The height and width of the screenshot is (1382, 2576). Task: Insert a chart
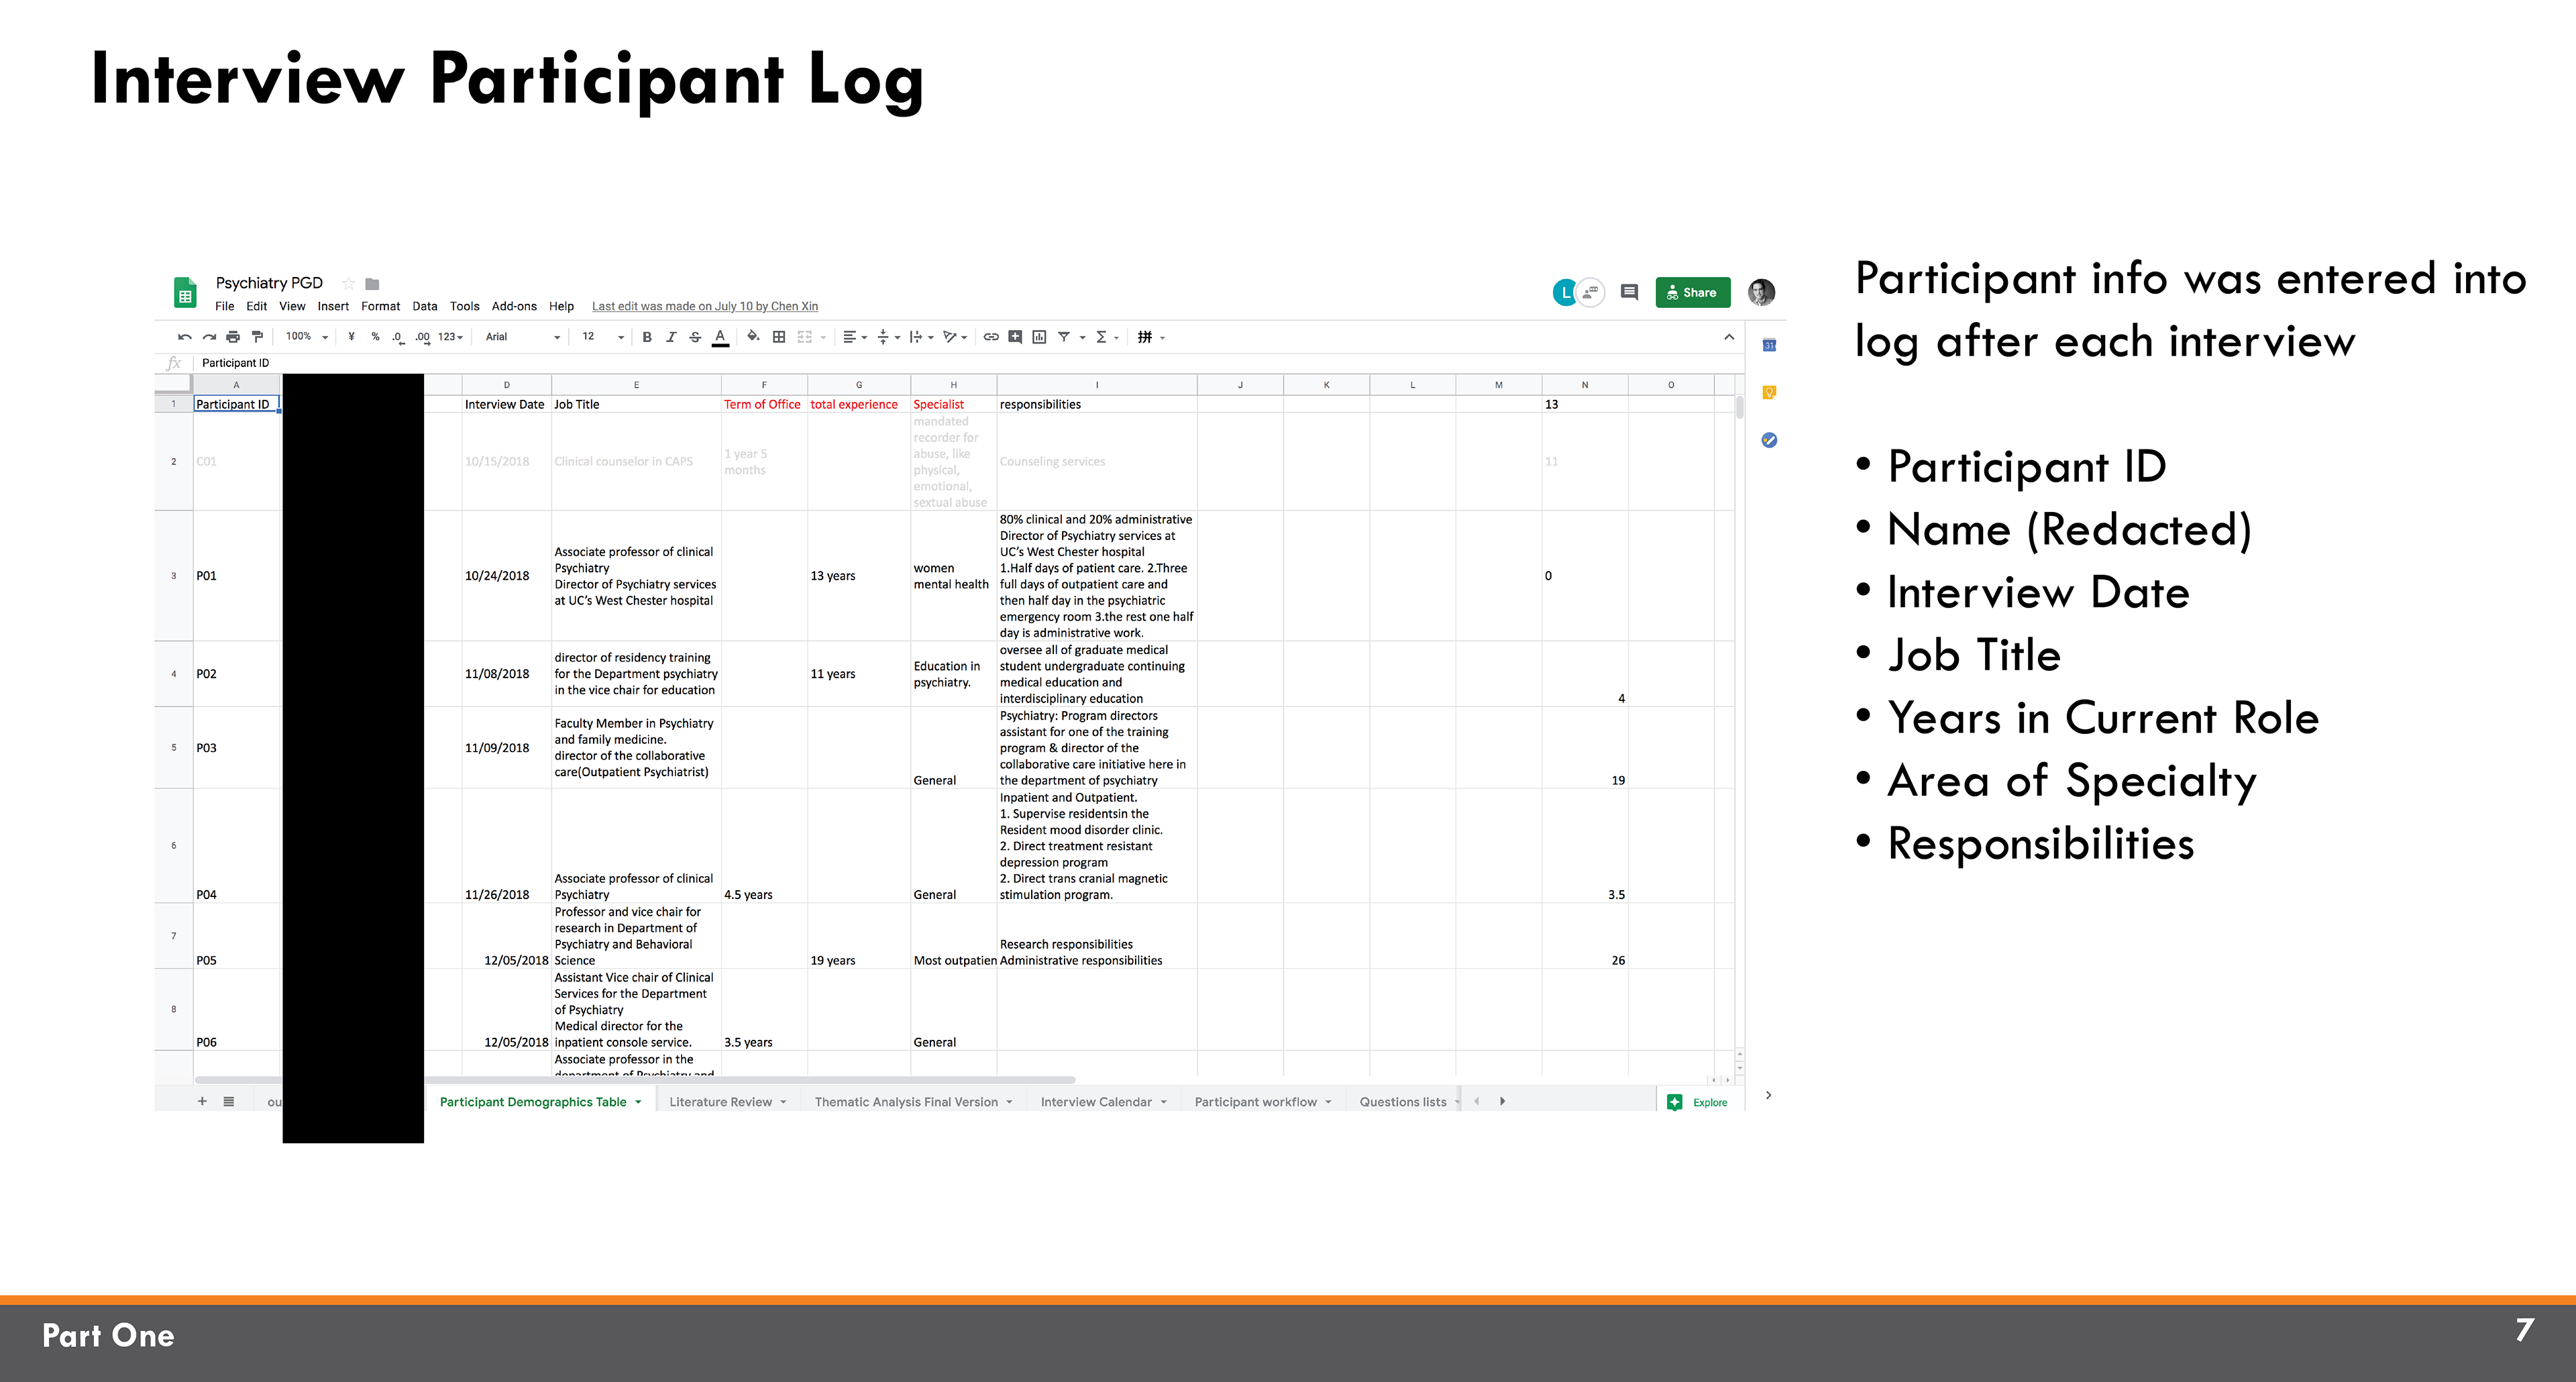pos(1039,337)
